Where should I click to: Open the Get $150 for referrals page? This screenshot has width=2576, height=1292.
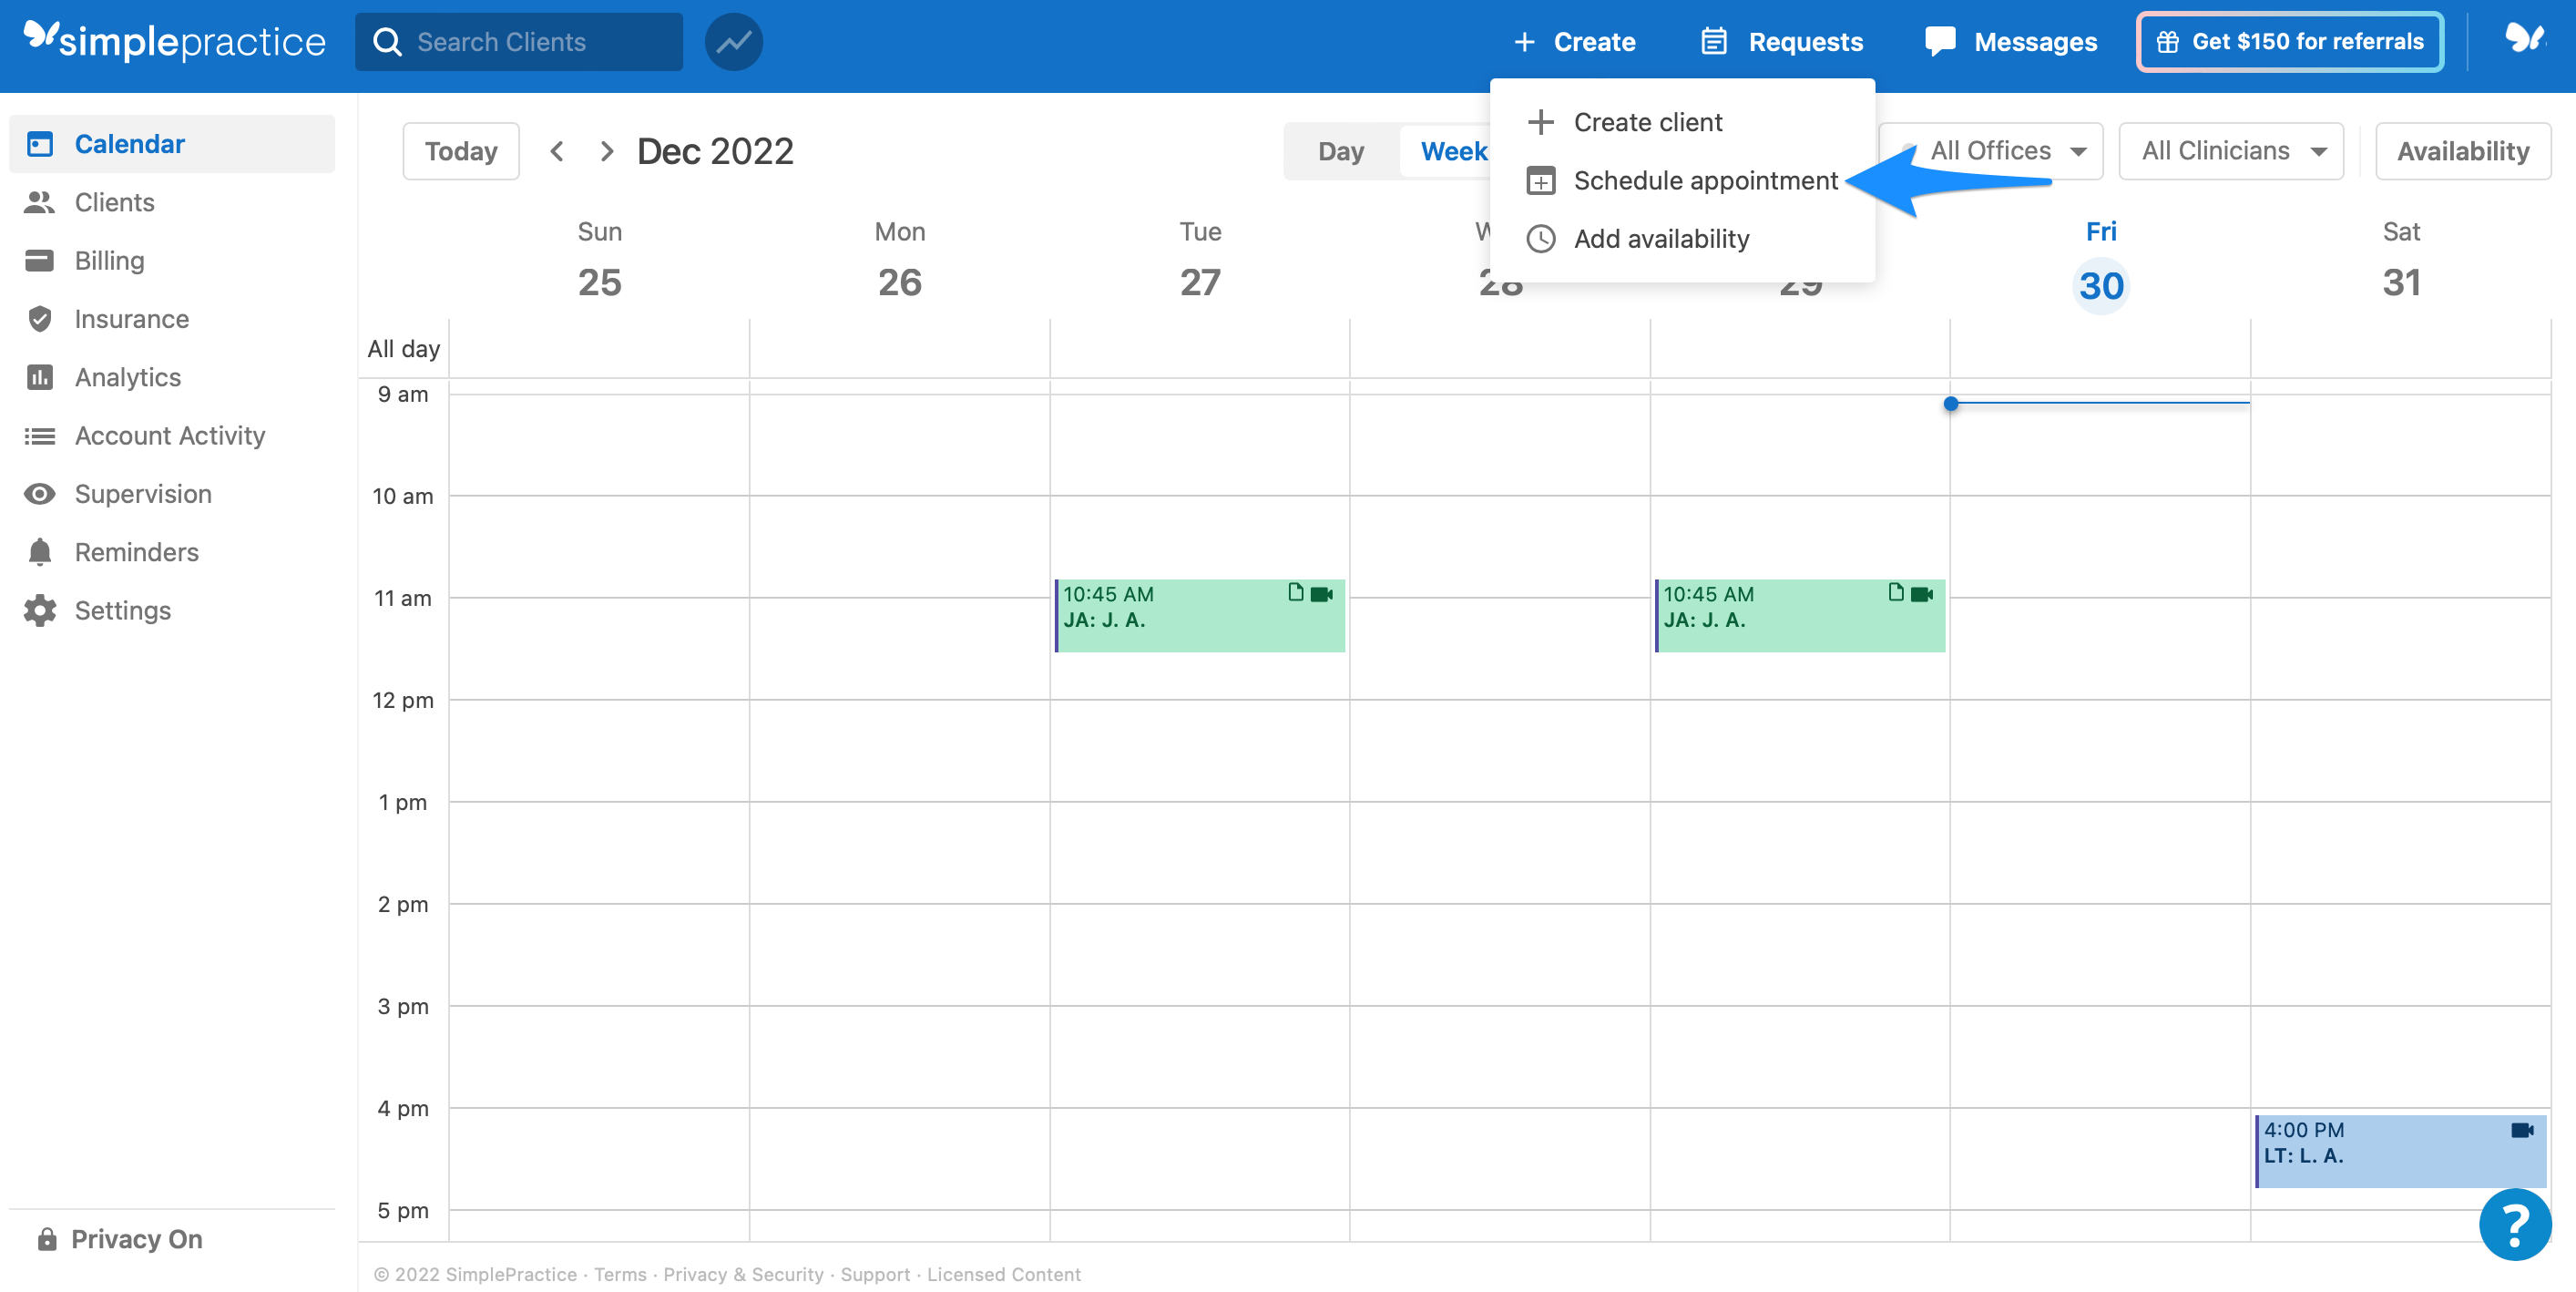pos(2289,41)
